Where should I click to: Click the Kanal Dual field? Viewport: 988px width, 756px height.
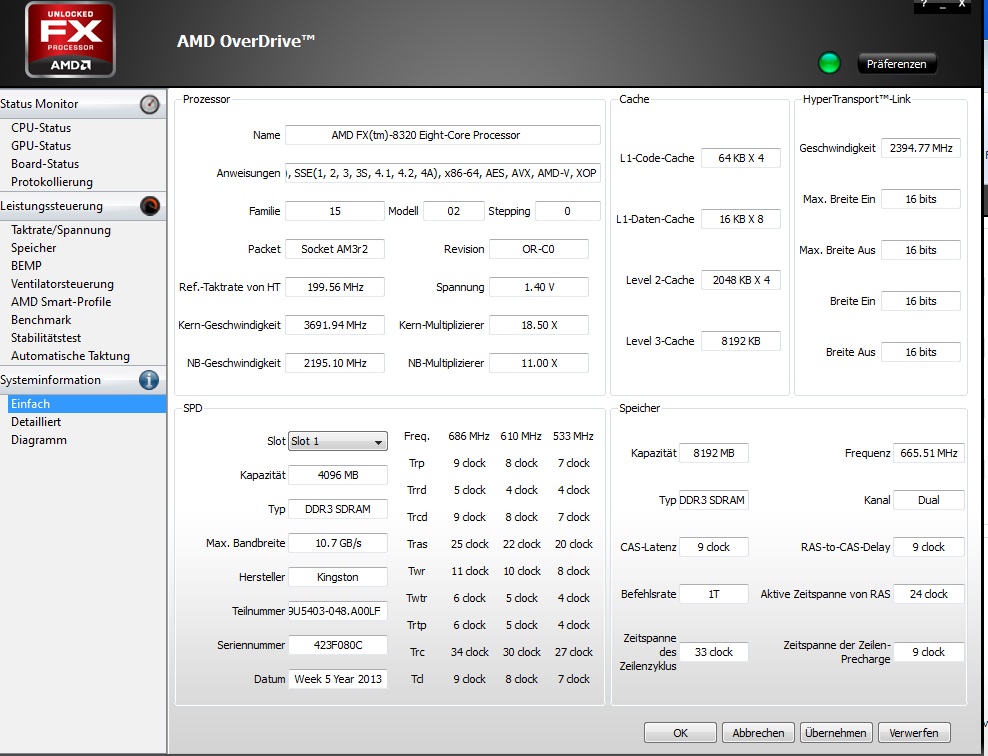(928, 500)
